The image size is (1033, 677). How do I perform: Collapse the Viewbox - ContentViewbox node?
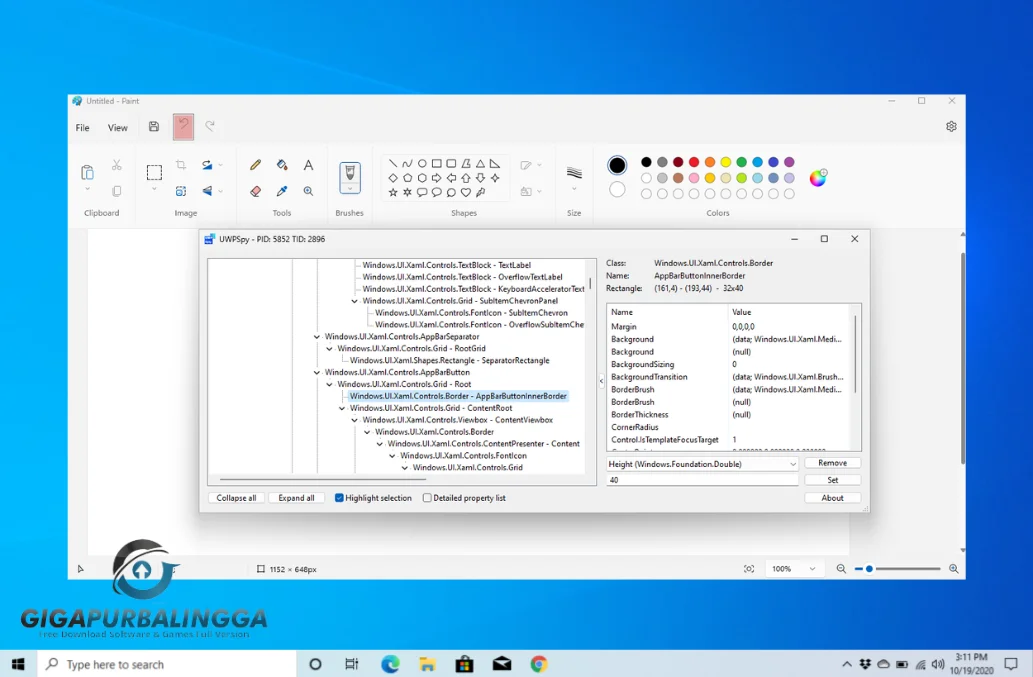tap(355, 420)
